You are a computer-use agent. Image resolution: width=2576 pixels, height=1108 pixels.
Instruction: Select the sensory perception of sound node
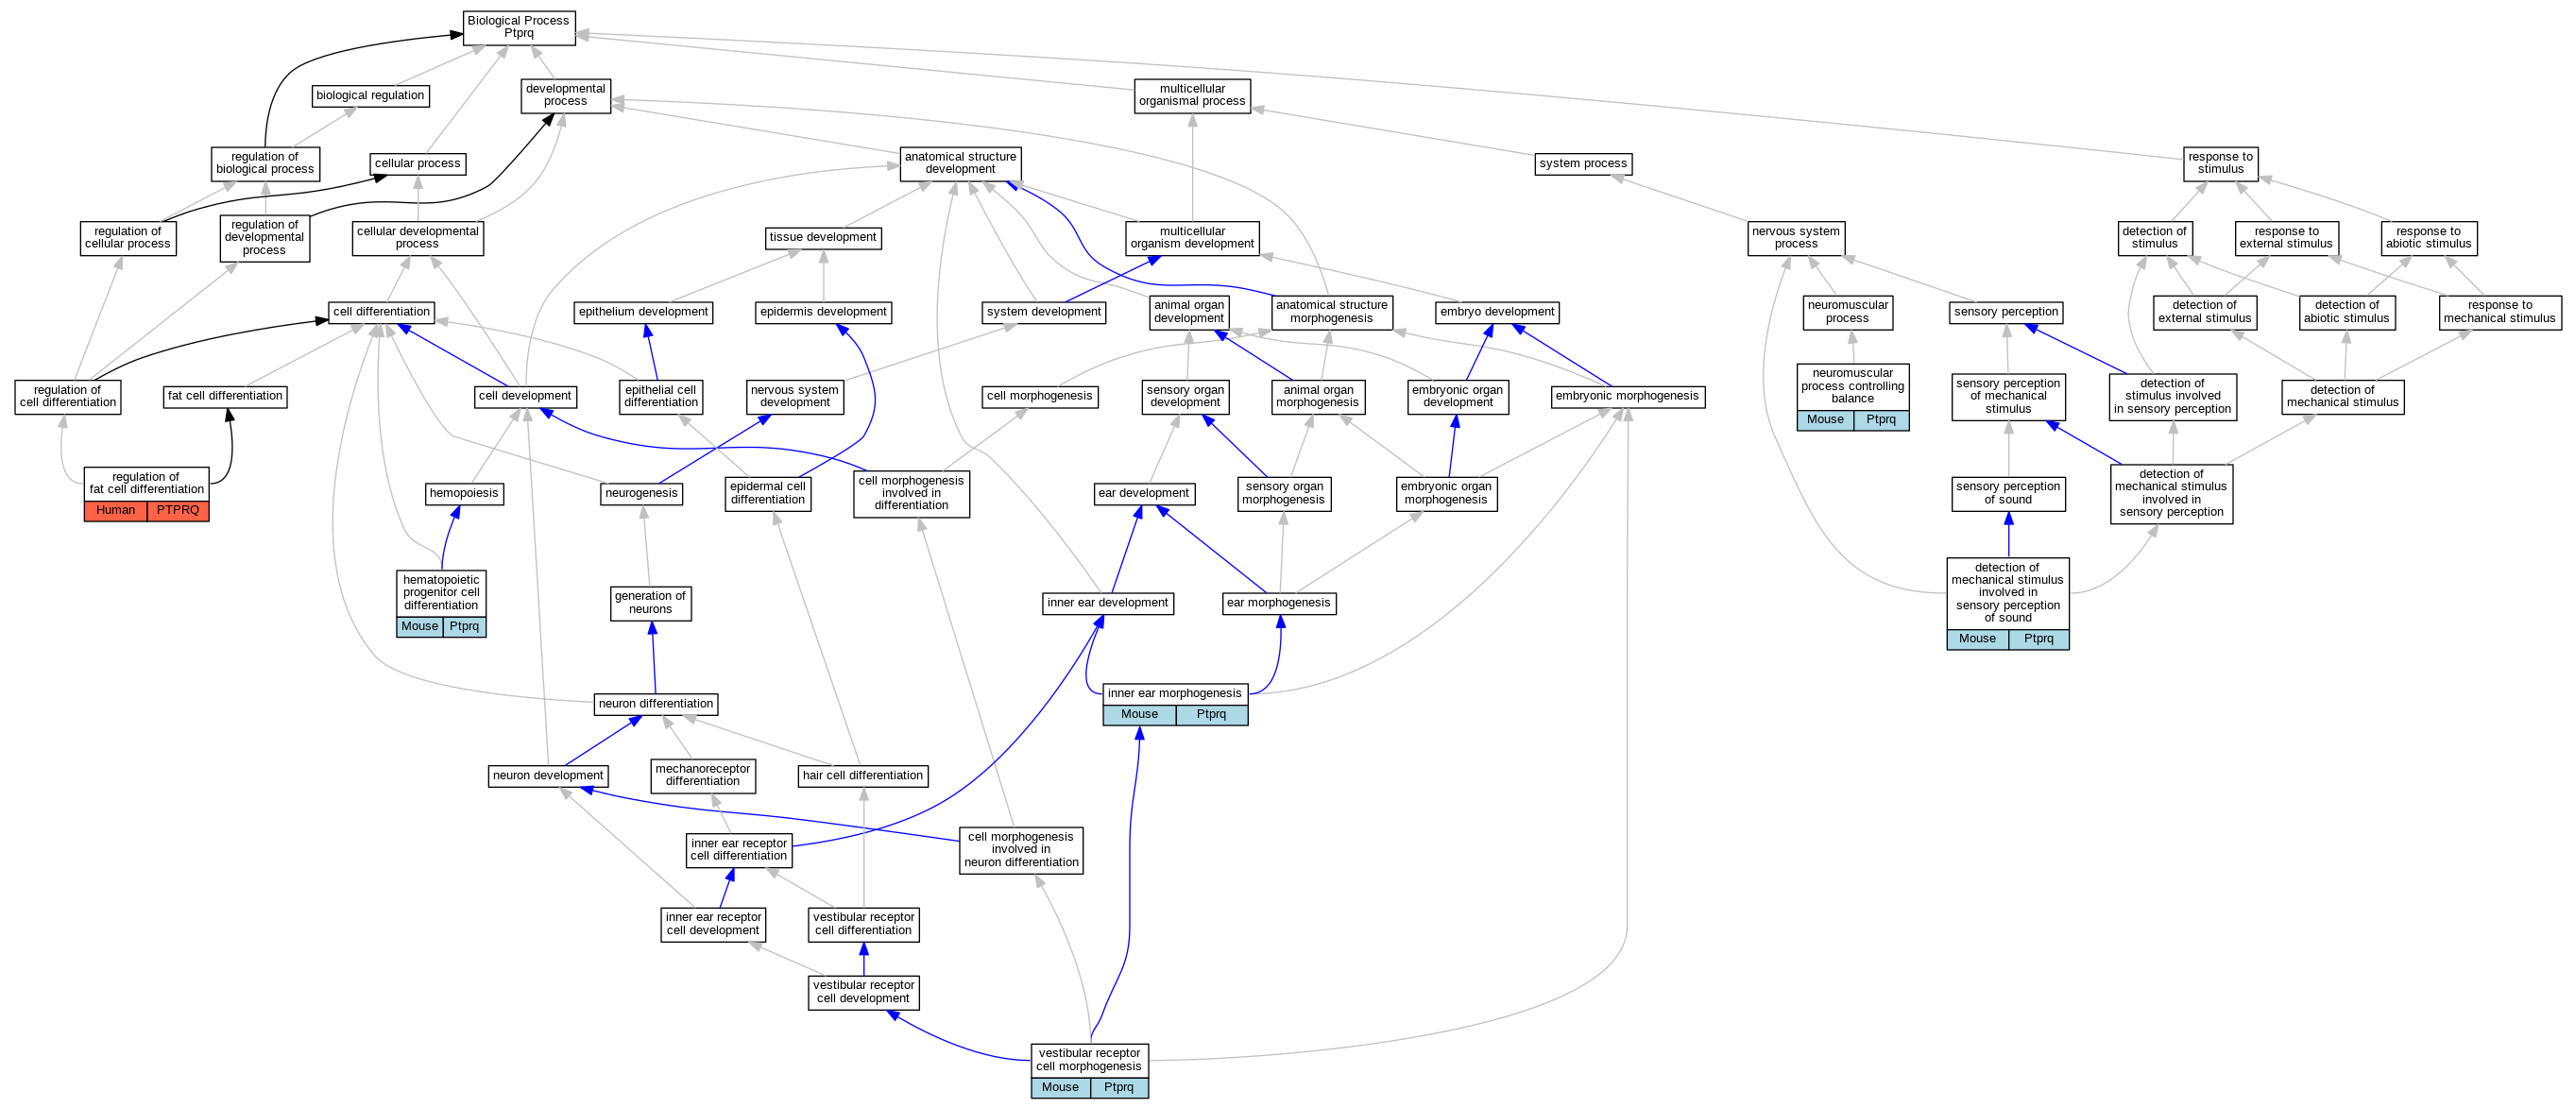tap(2008, 493)
